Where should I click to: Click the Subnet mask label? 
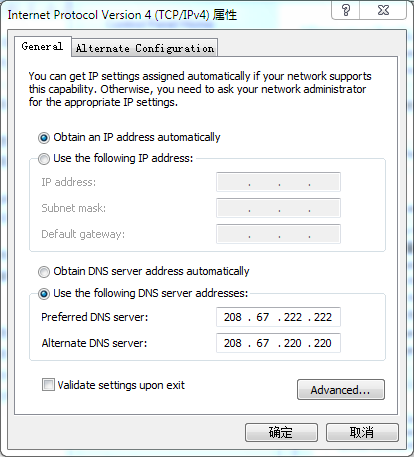[x=74, y=208]
